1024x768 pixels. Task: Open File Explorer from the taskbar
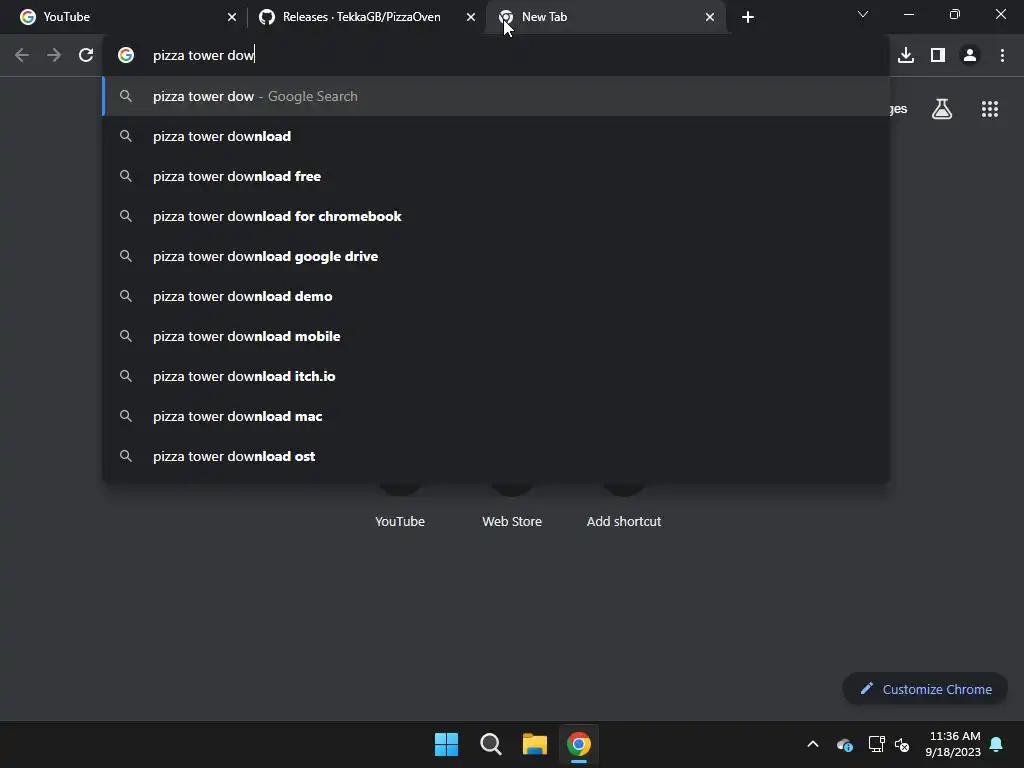(x=534, y=744)
